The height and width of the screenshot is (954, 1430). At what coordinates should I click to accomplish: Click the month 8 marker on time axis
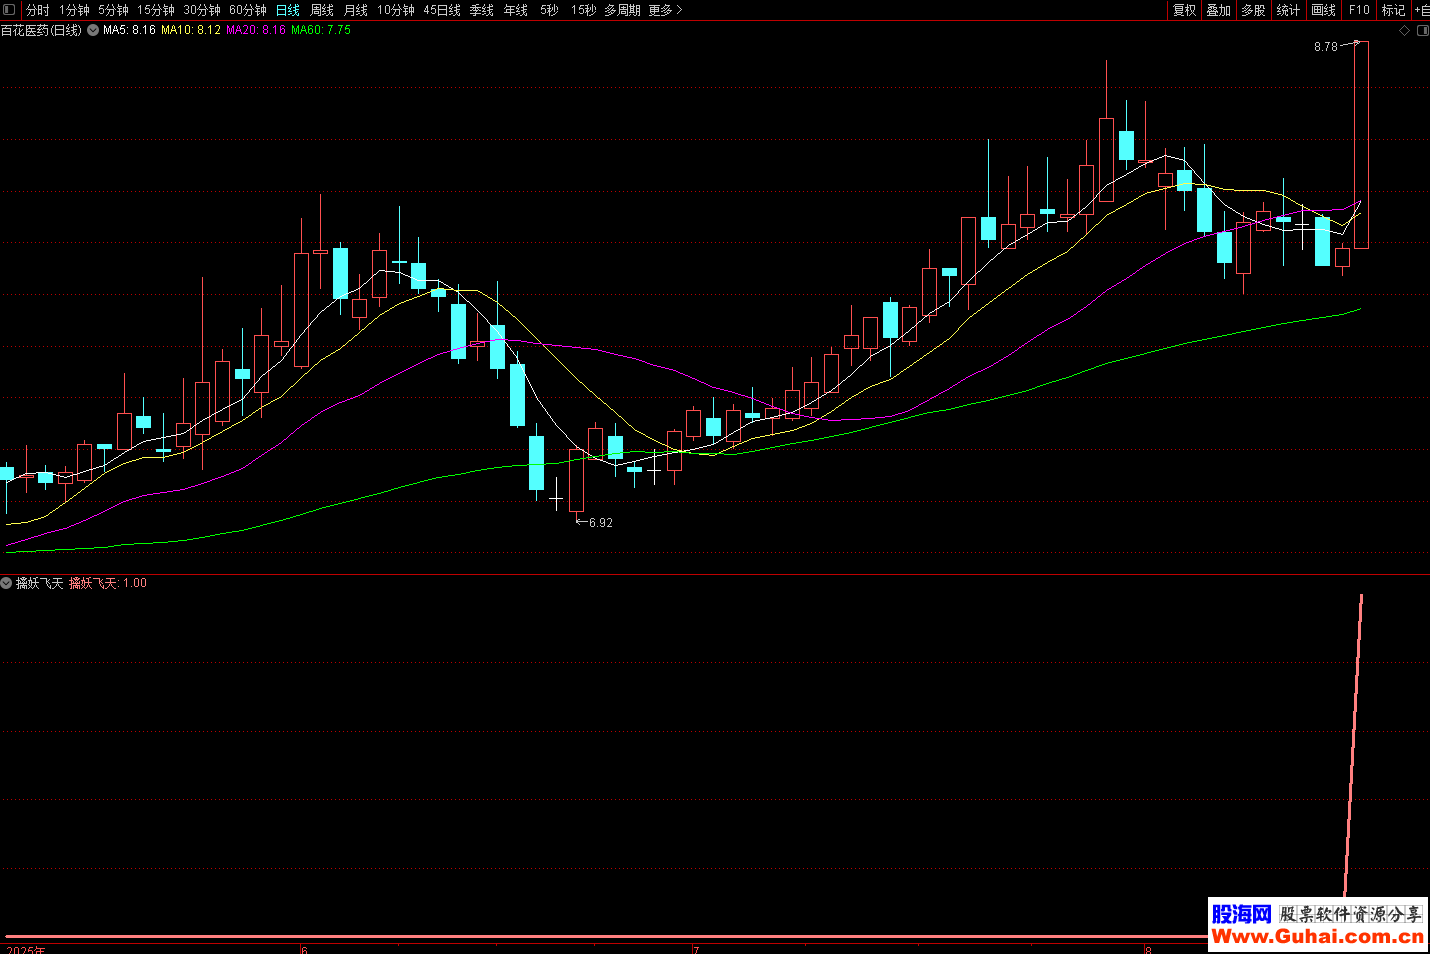pos(1148,949)
